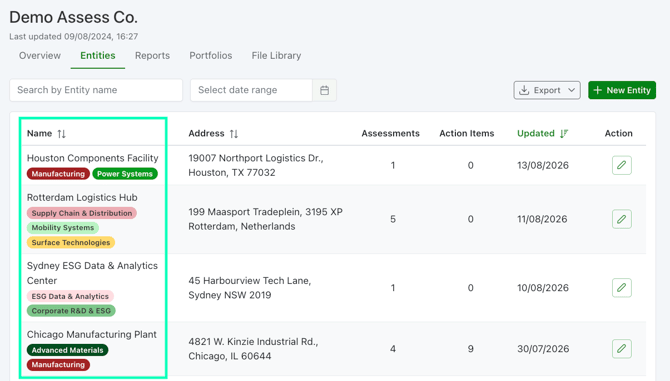
Task: Open the Chicago Manufacturing Plant entity
Action: tap(91, 334)
